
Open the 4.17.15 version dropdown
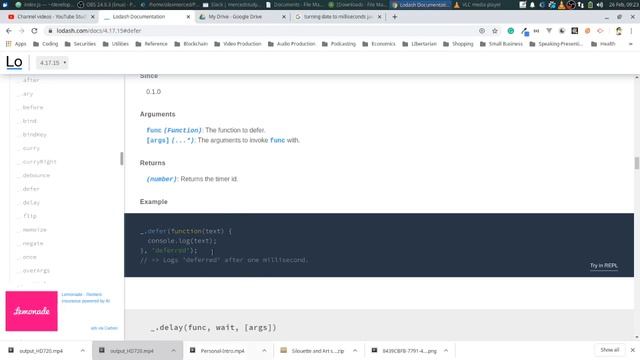[52, 63]
